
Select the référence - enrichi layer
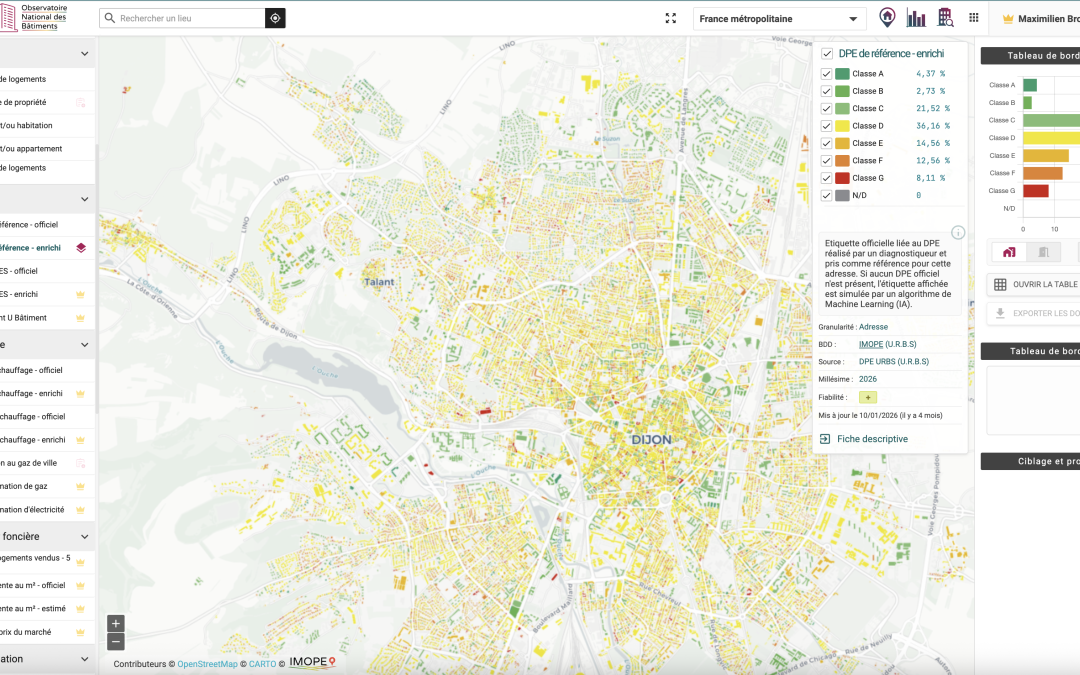pyautogui.click(x=47, y=248)
